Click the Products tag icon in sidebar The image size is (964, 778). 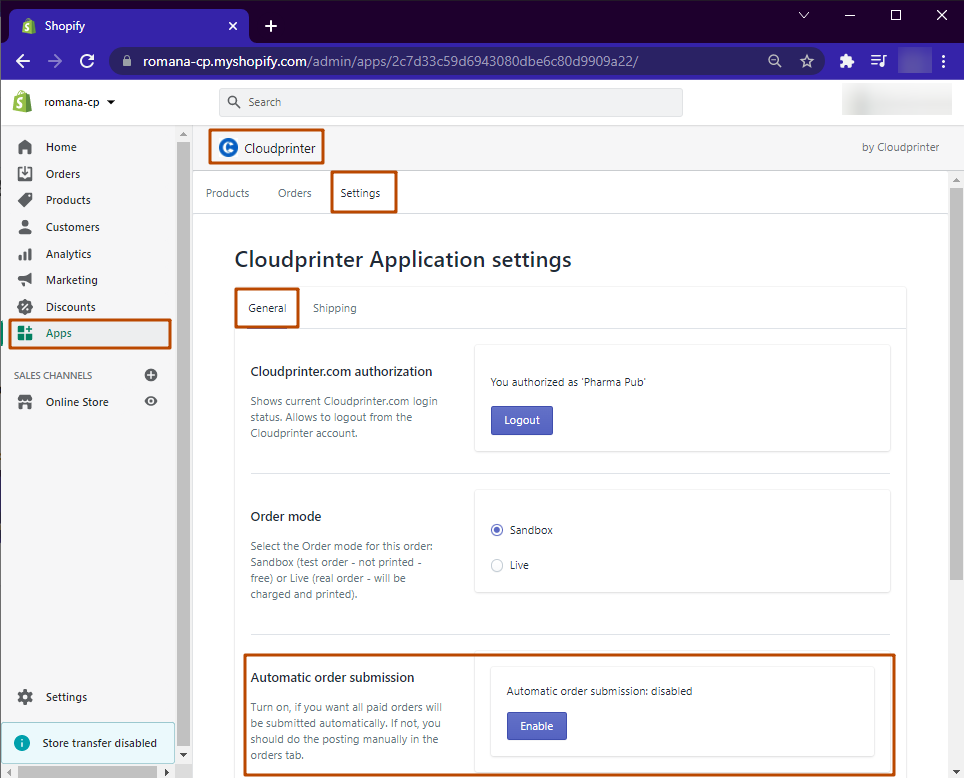click(25, 200)
